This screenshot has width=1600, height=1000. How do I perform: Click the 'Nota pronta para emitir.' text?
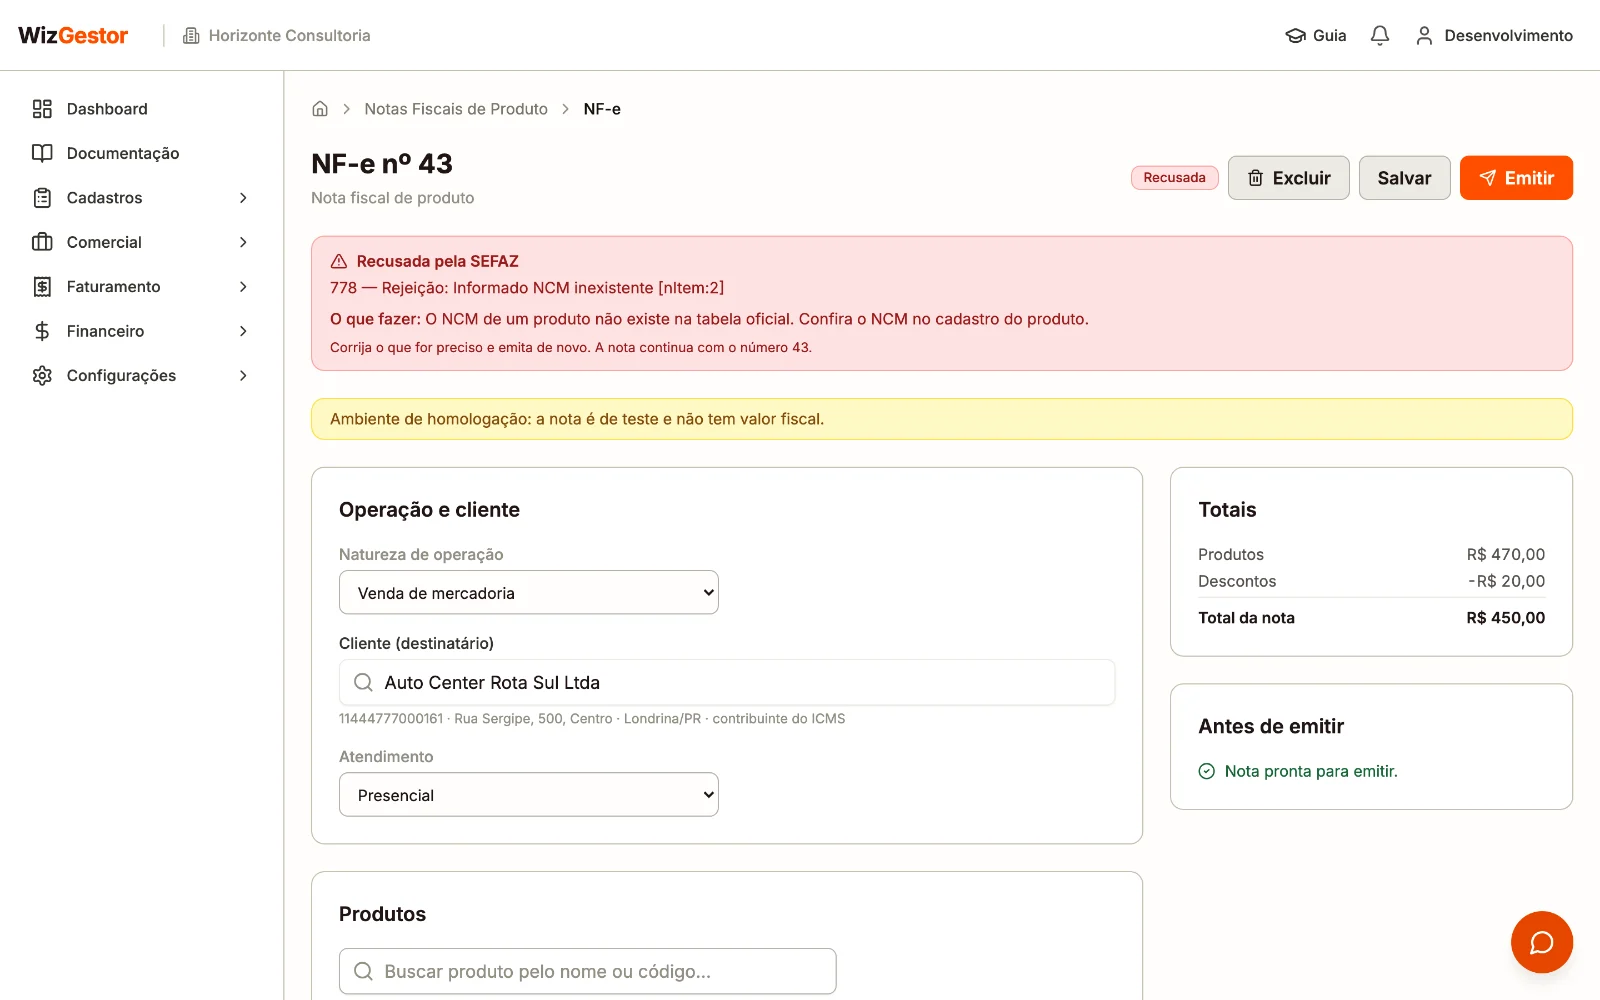point(1311,771)
